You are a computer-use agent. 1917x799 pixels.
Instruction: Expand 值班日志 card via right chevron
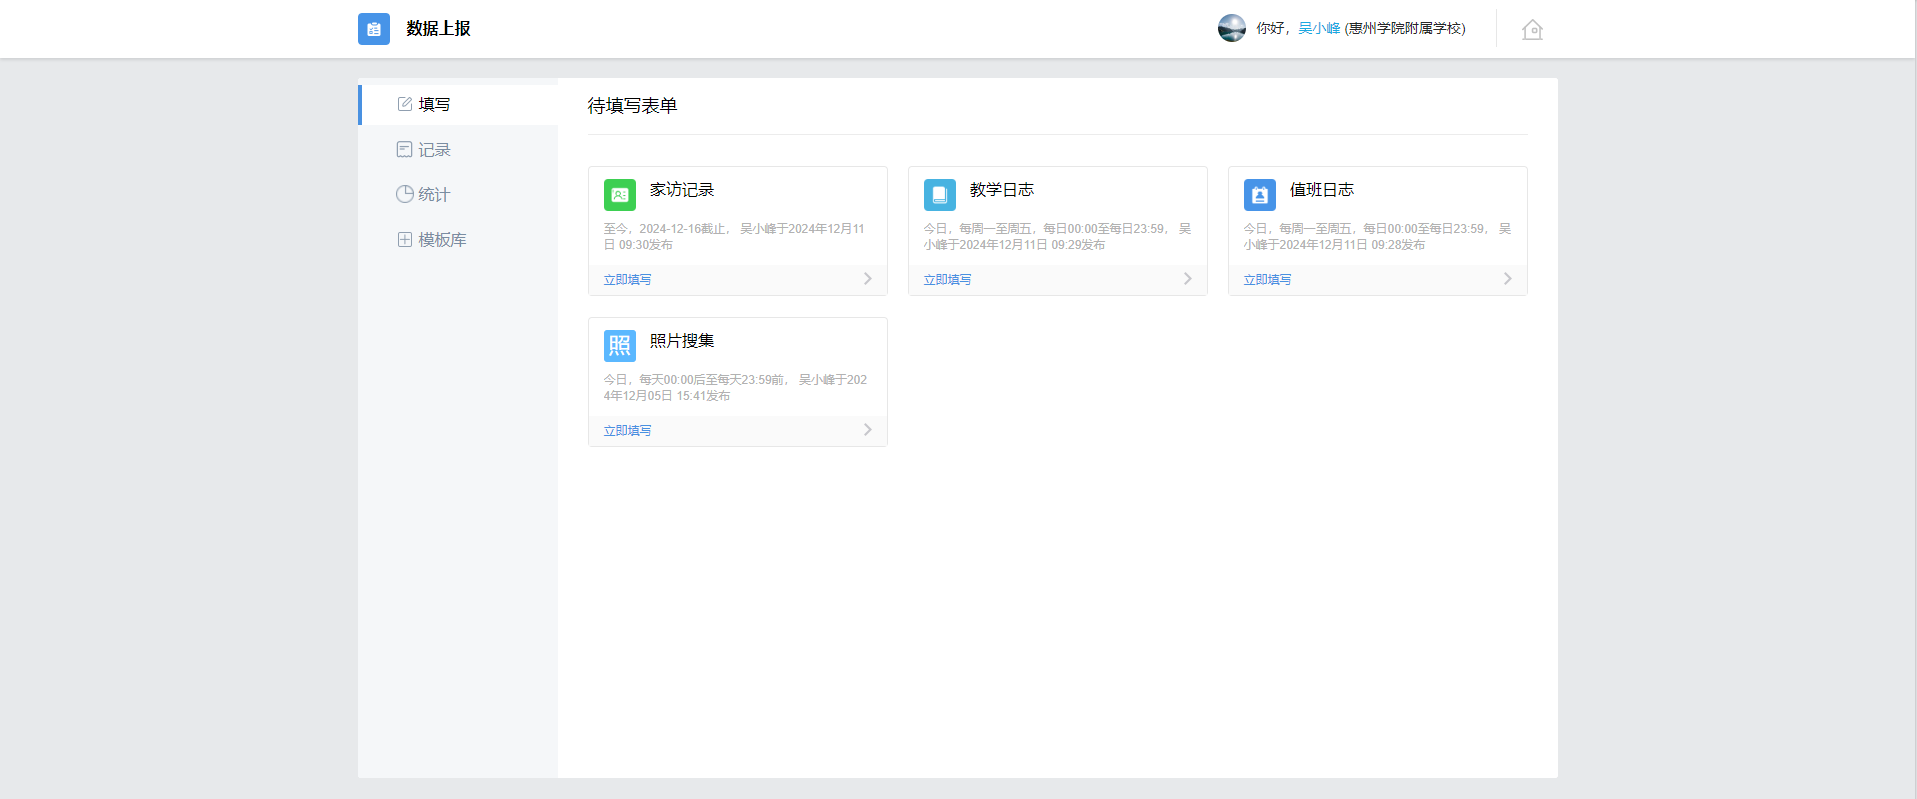(1507, 279)
